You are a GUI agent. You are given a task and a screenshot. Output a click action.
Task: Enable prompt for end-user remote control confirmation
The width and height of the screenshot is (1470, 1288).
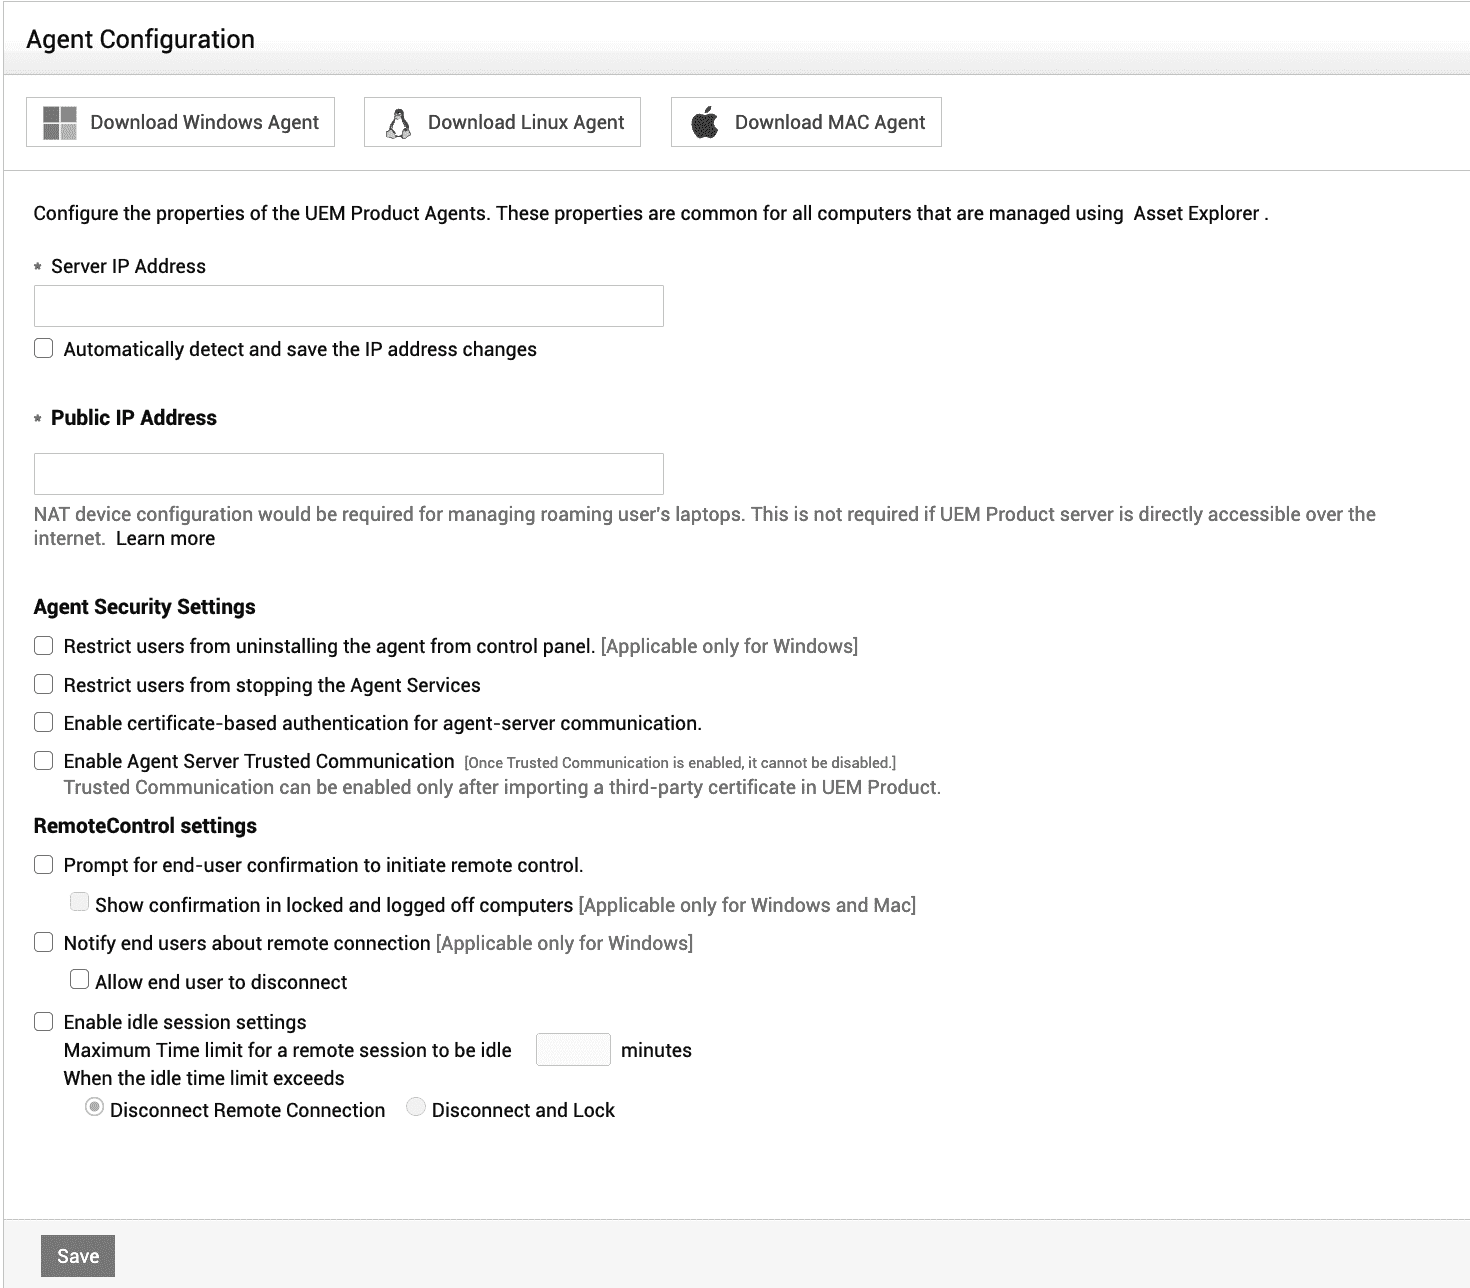point(44,865)
